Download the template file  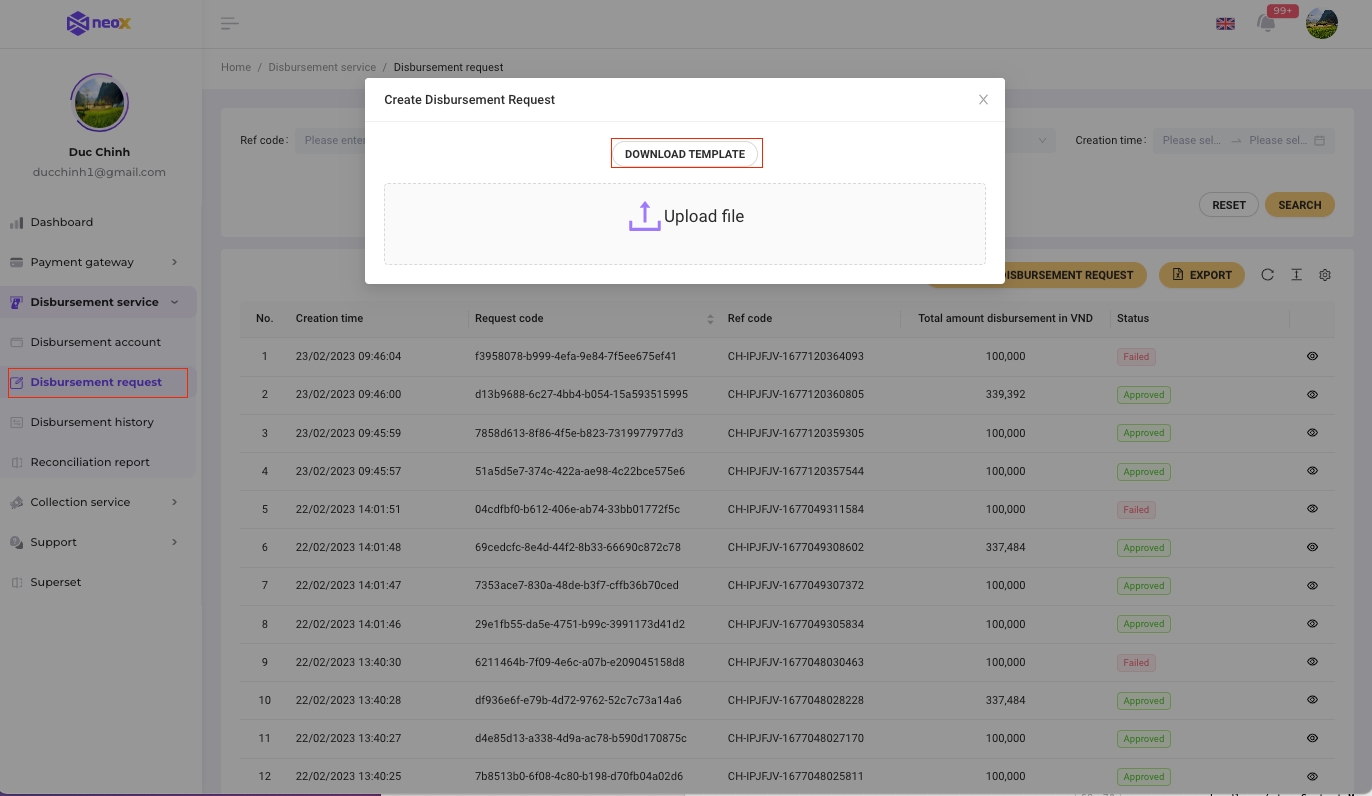(x=685, y=154)
